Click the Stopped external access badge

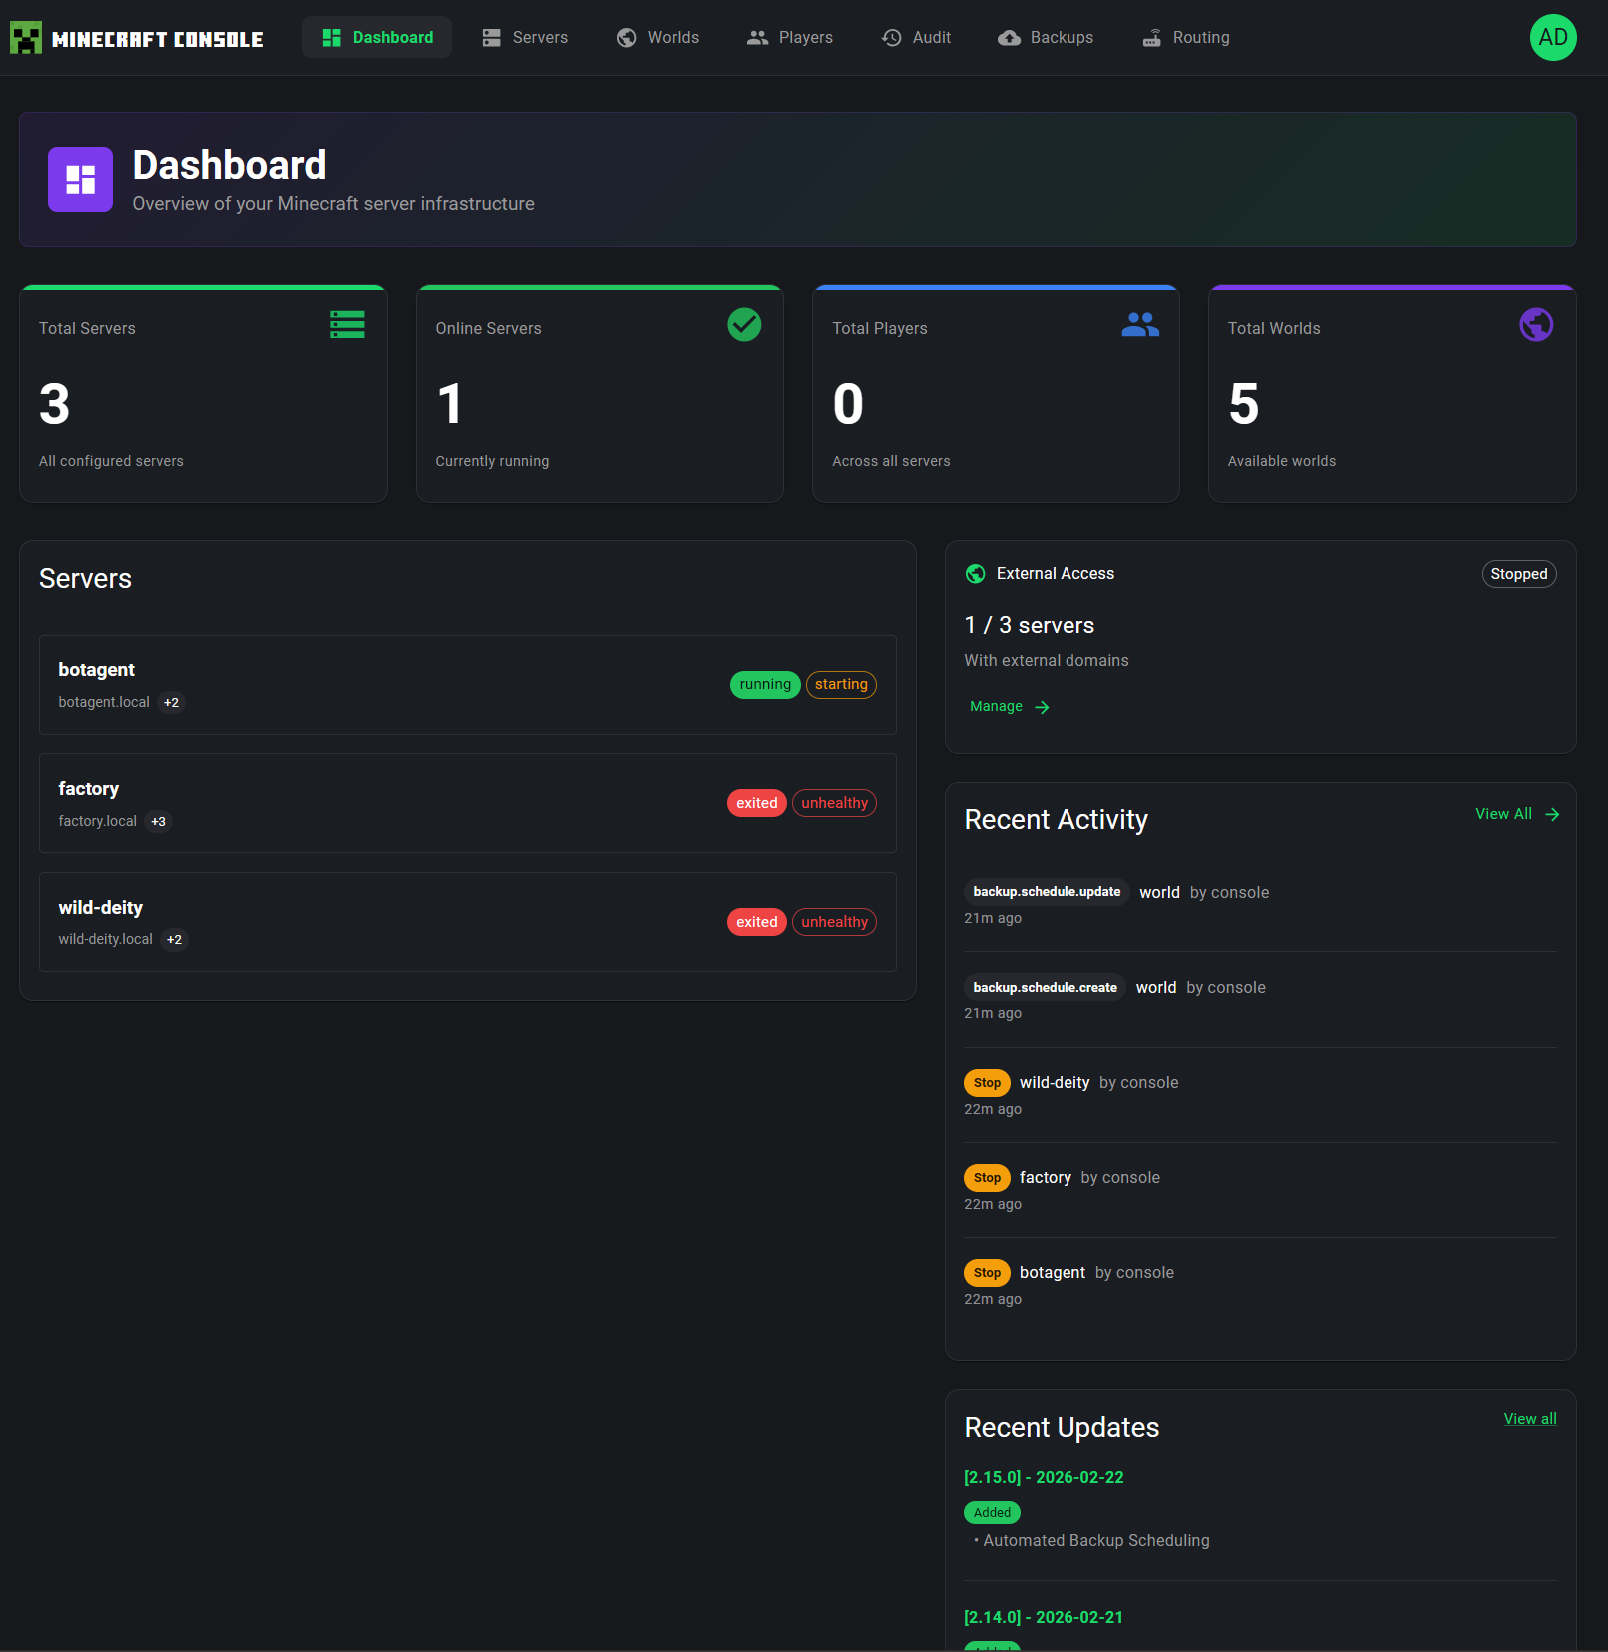coord(1518,574)
